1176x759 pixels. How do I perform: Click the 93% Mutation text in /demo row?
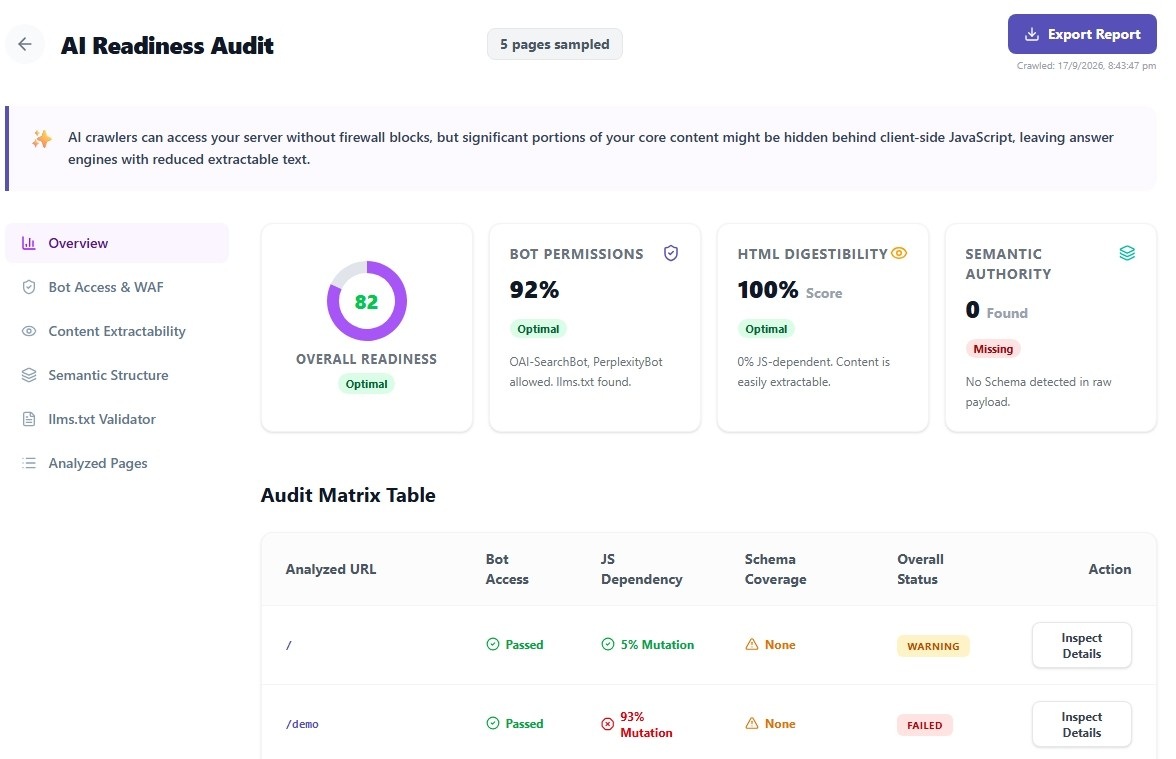(646, 724)
